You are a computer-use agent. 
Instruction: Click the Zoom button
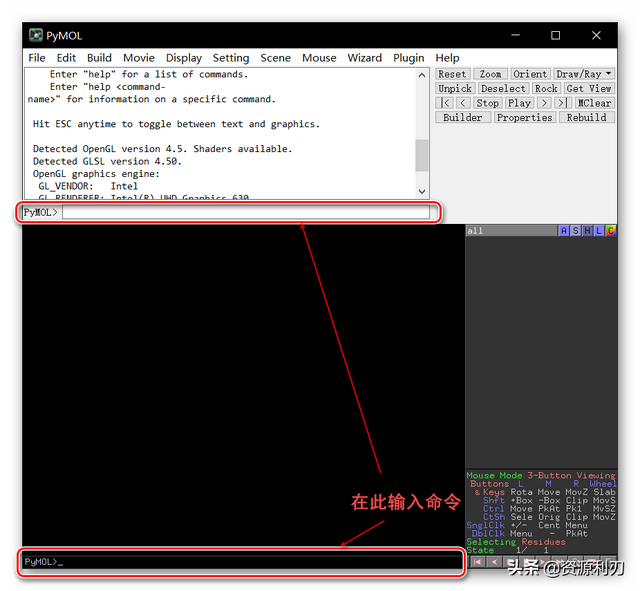click(490, 74)
